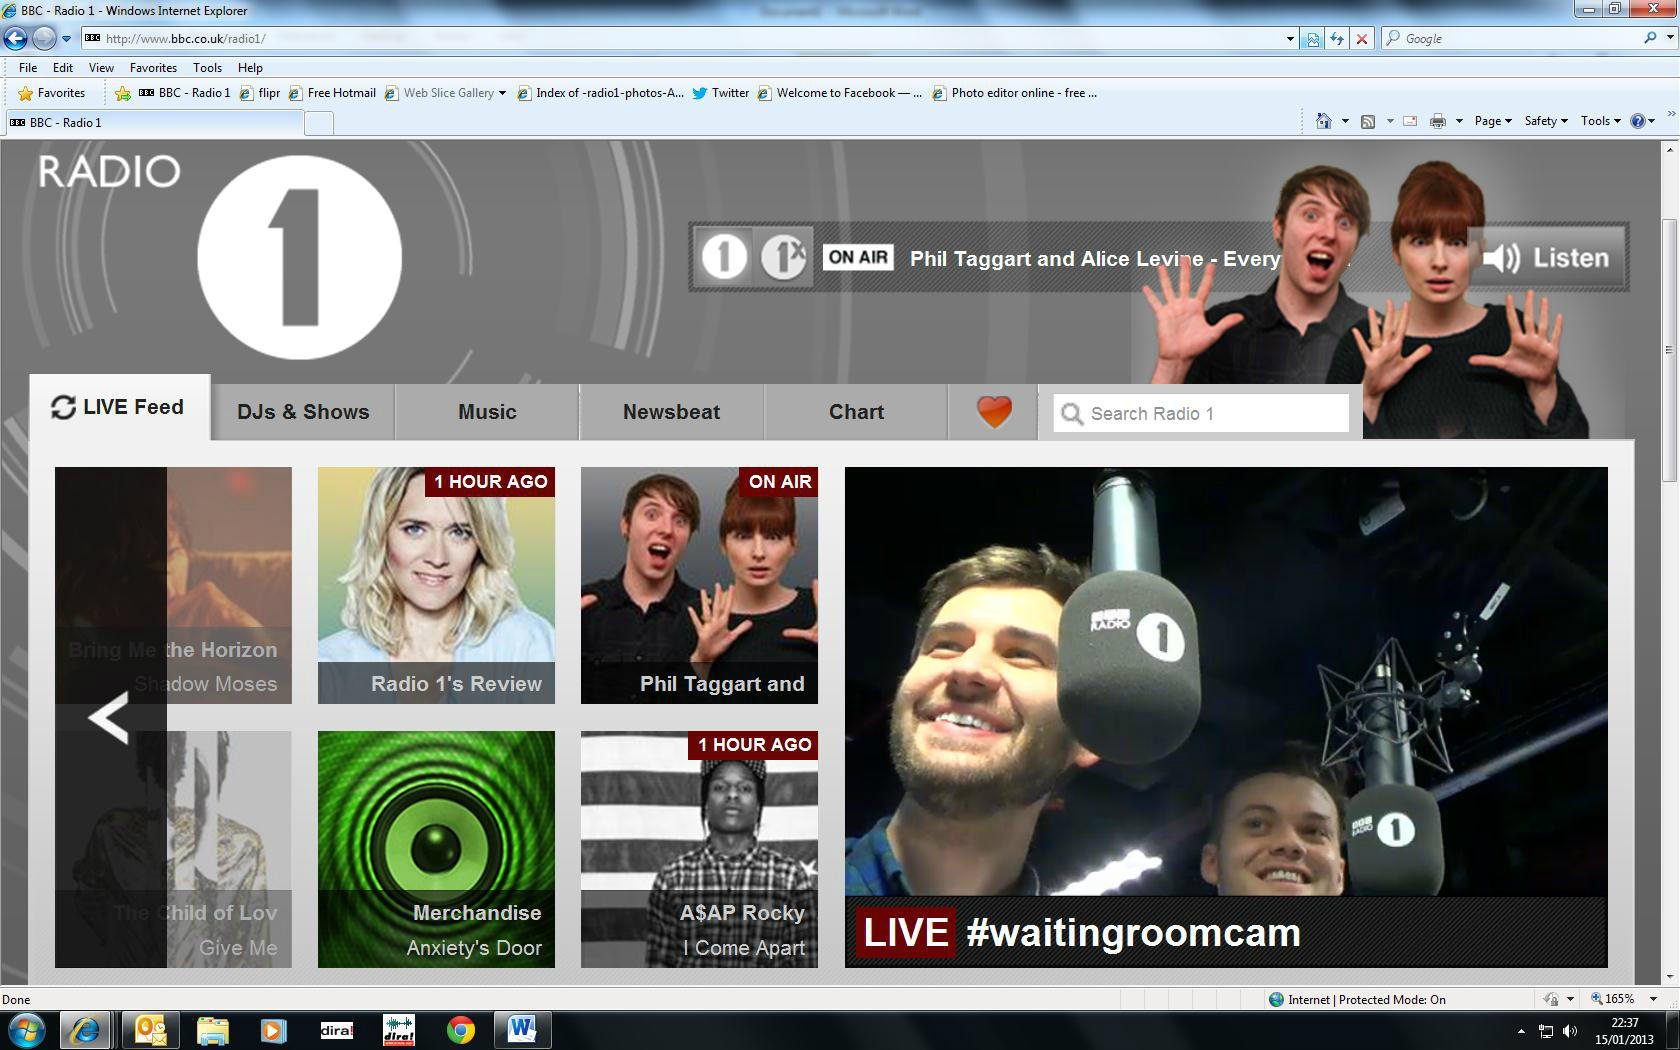Refresh the page with the Refresh icon

pos(1337,39)
